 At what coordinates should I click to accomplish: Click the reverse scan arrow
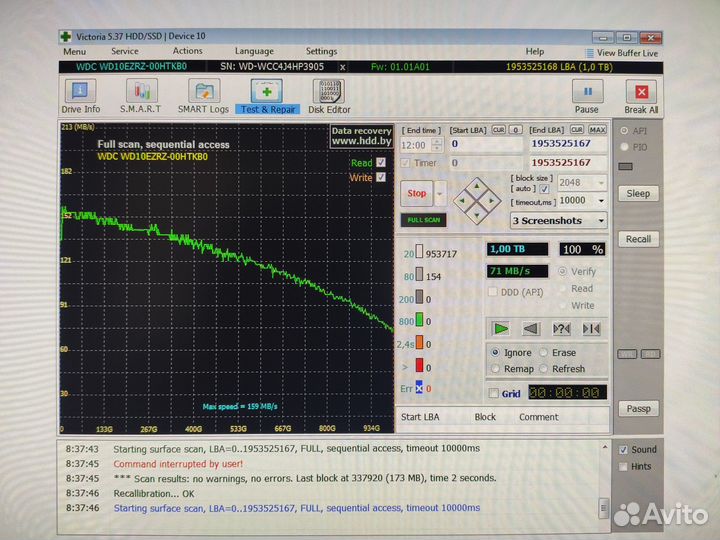point(531,328)
